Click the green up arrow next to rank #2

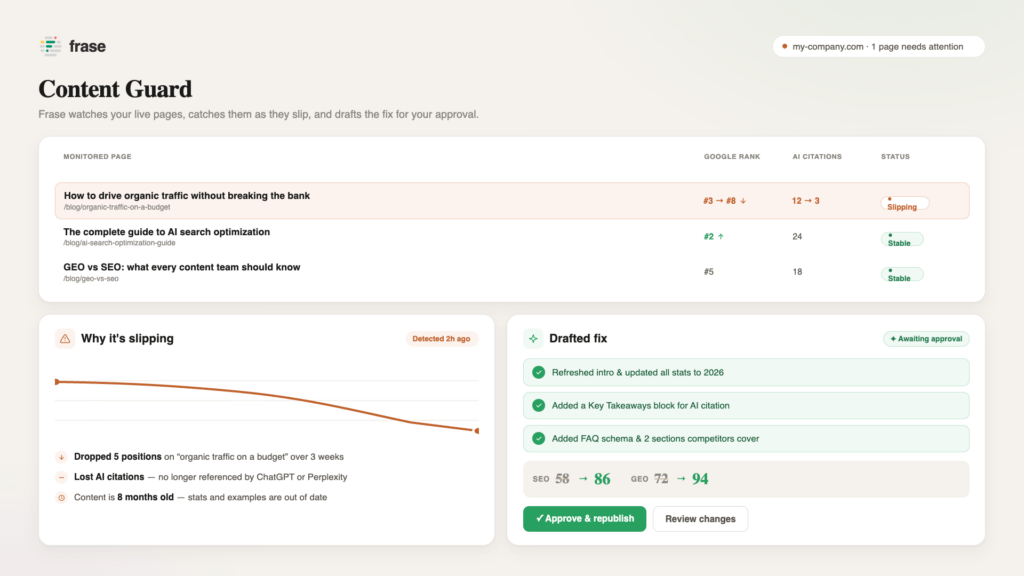(721, 236)
